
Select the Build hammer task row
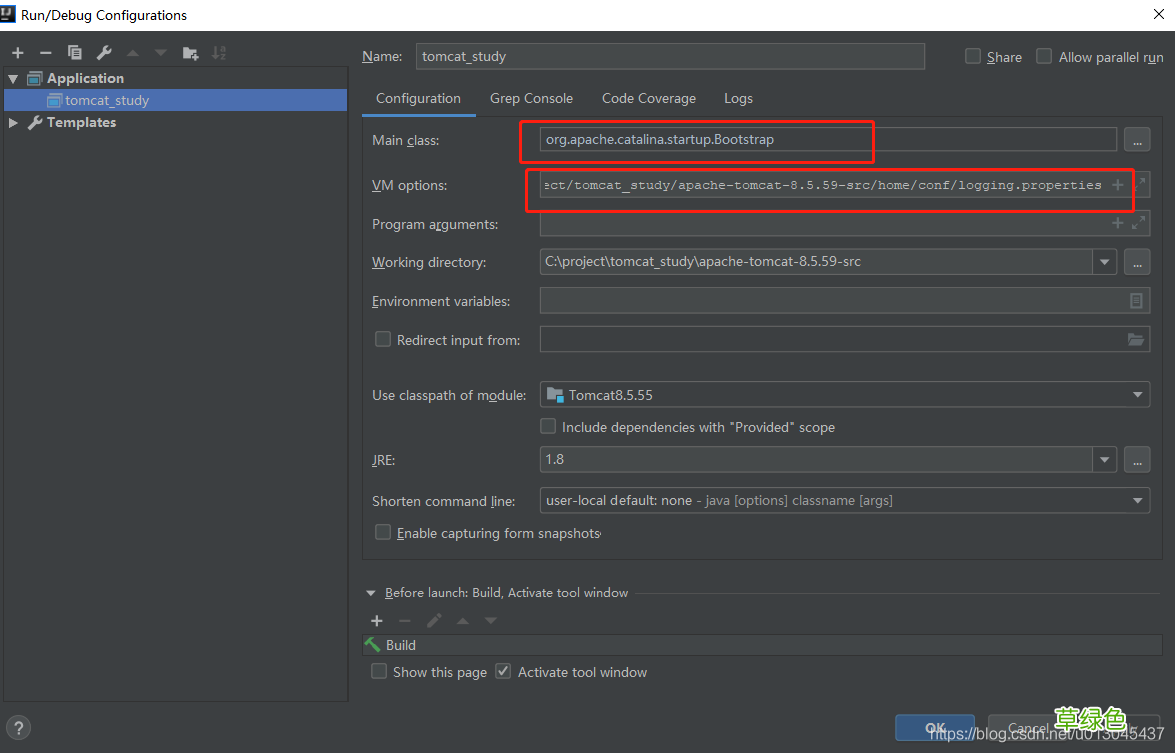click(762, 645)
